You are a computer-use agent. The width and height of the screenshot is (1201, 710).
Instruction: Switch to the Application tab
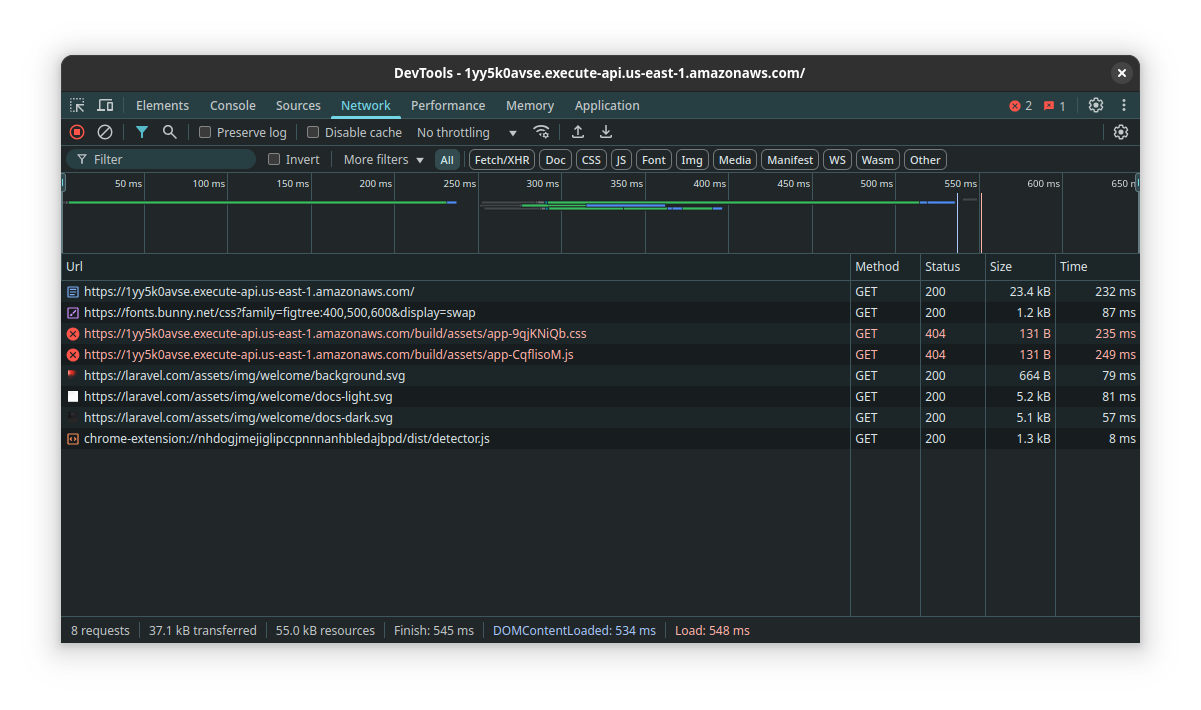pos(607,105)
